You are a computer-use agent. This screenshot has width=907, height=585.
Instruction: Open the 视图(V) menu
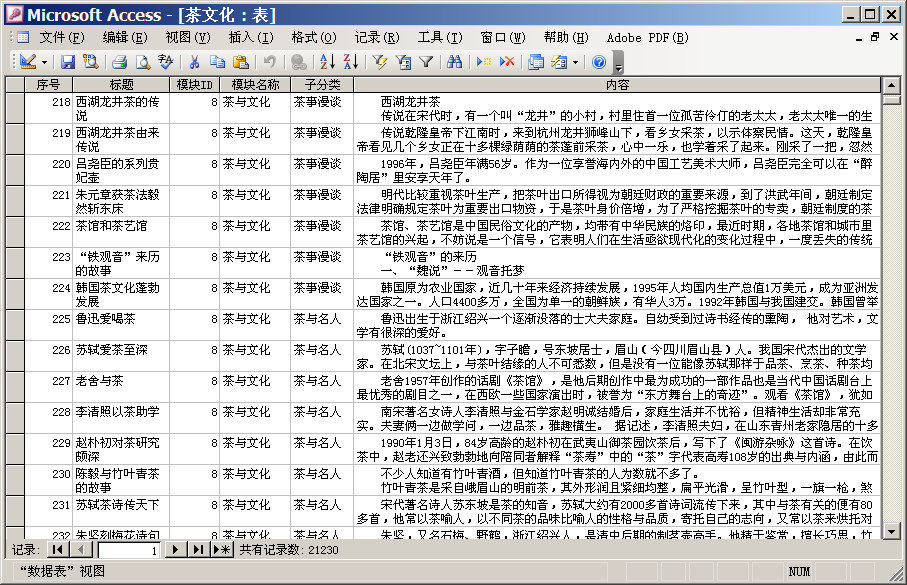[x=187, y=38]
